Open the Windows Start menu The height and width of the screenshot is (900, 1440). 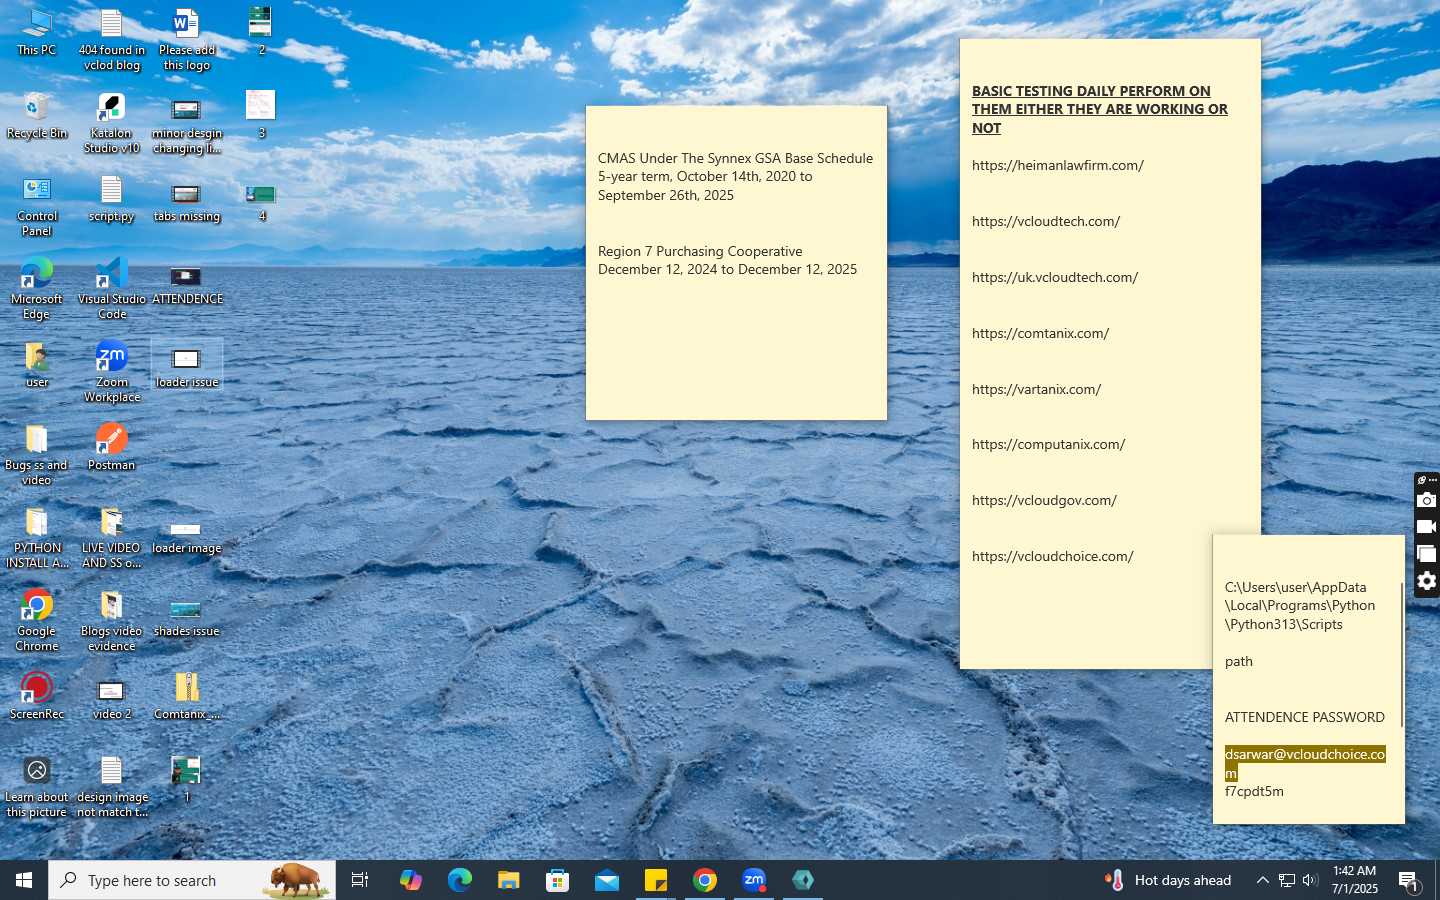24,880
